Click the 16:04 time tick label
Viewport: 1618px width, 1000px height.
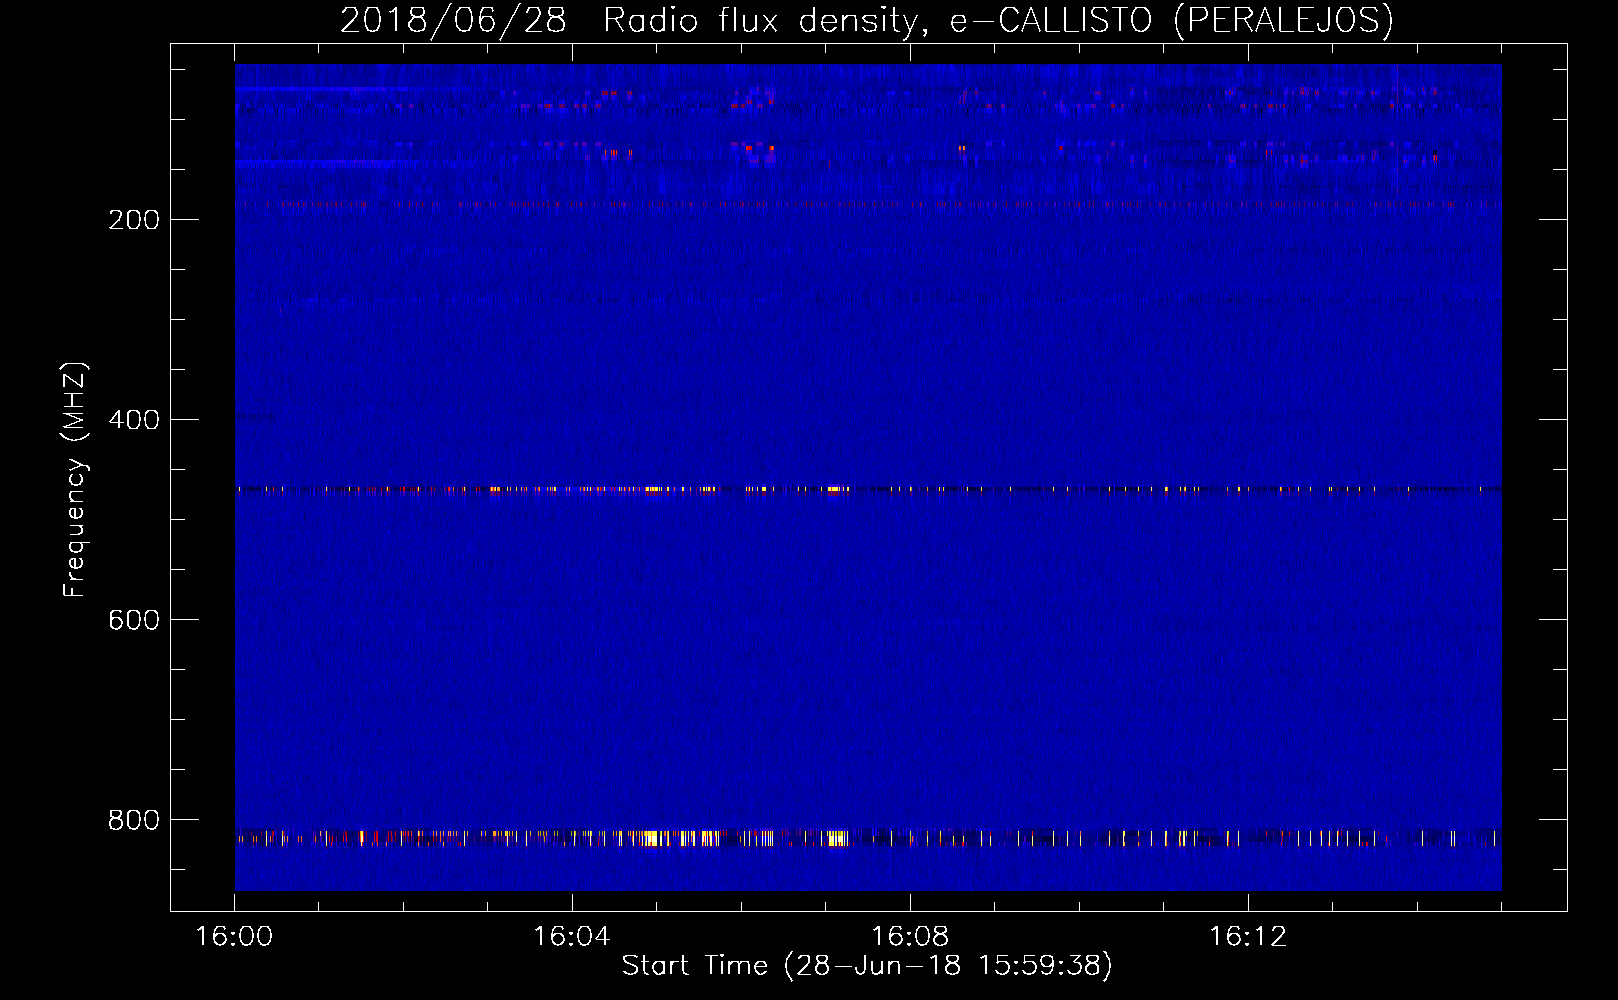pos(572,937)
